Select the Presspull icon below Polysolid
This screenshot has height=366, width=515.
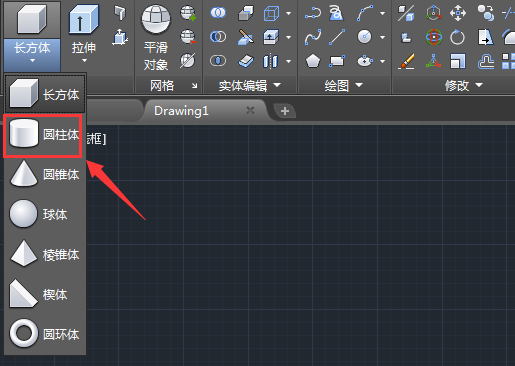point(120,37)
